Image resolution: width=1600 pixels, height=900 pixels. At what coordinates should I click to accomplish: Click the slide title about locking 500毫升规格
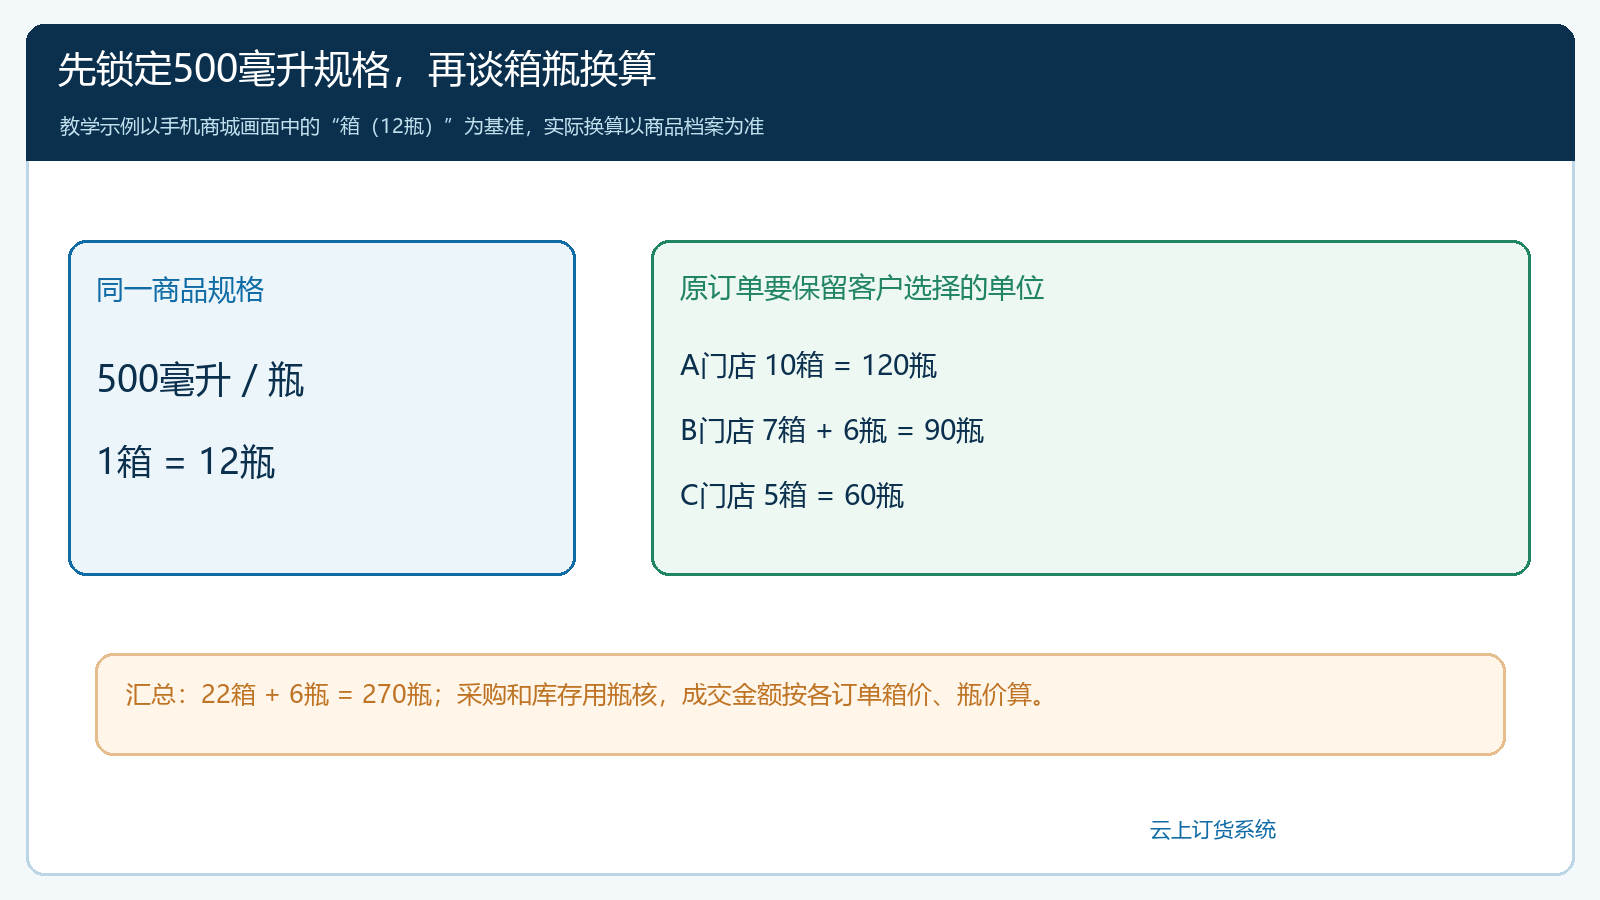tap(357, 70)
